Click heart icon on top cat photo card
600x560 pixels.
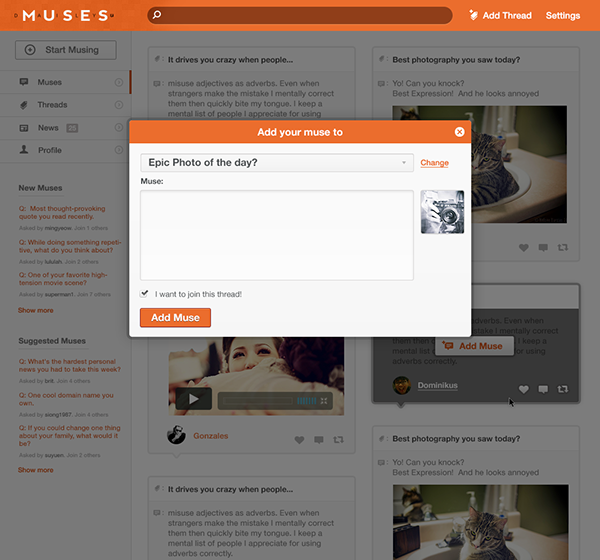coord(523,248)
